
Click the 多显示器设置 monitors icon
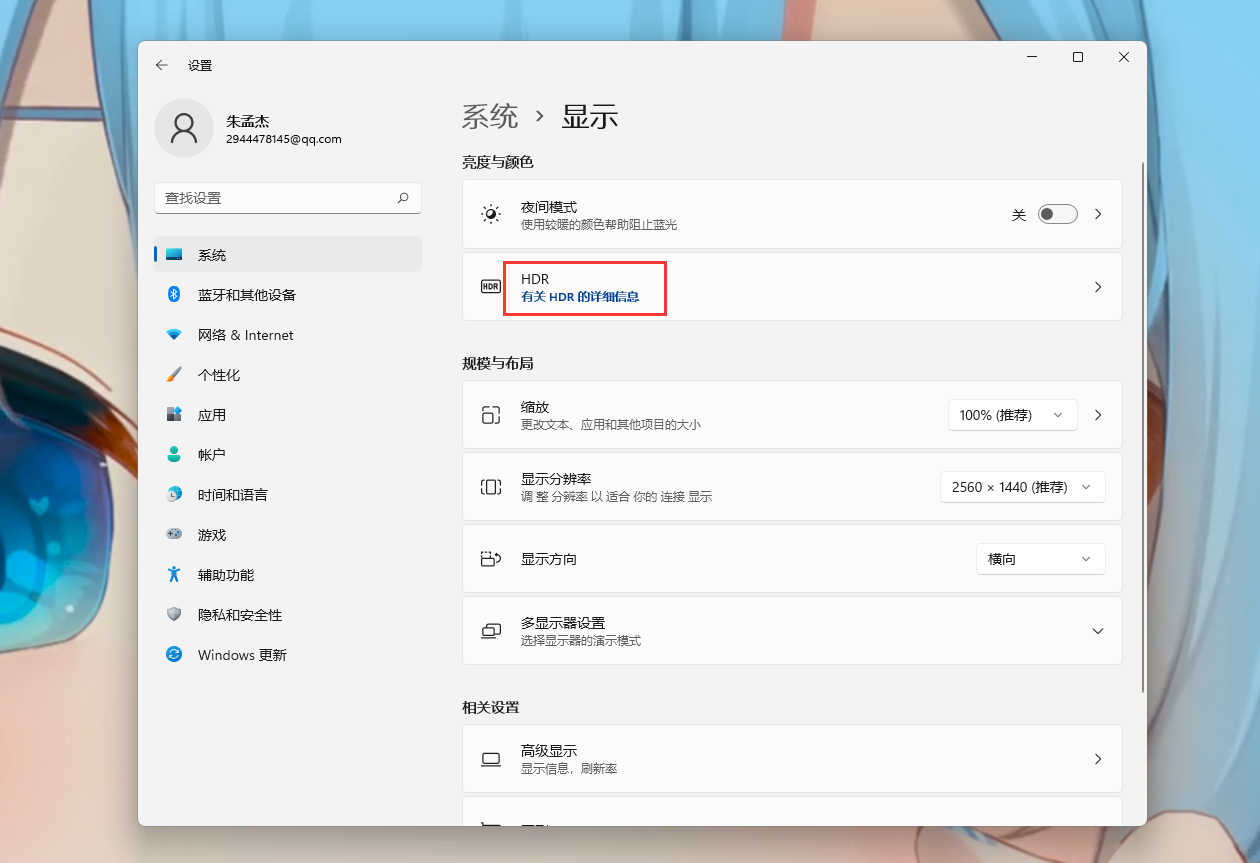pyautogui.click(x=490, y=631)
